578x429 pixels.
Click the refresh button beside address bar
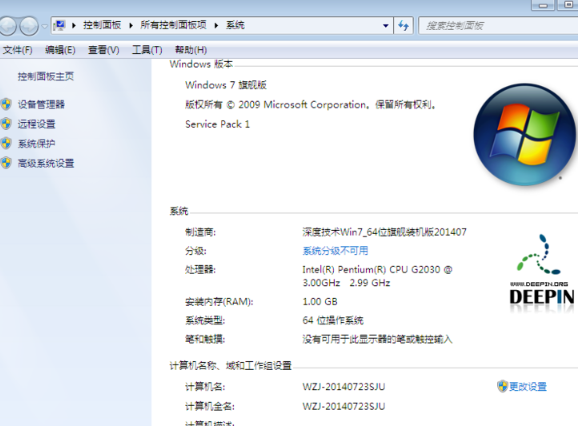point(403,26)
